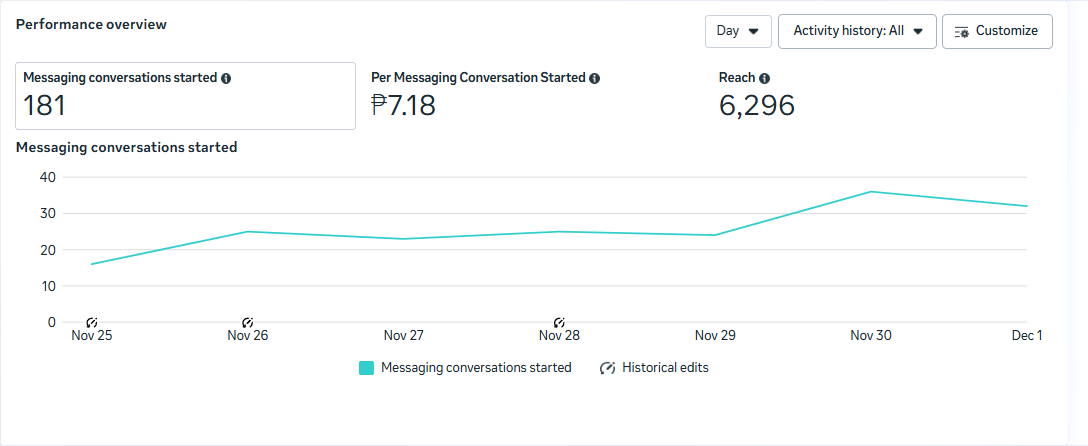Toggle the Historical edits legend label
The height and width of the screenshot is (446, 1088).
tap(665, 368)
